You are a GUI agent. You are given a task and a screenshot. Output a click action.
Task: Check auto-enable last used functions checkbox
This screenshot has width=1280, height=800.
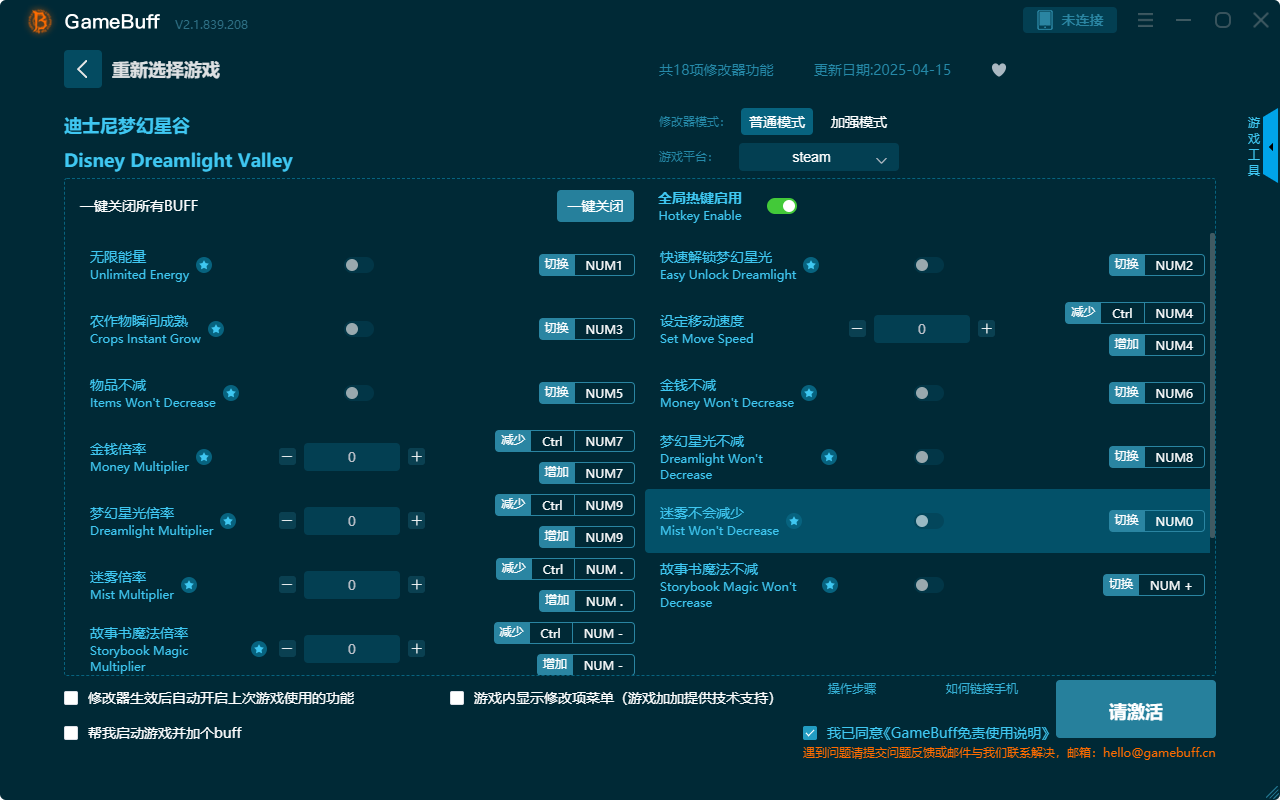[x=71, y=698]
